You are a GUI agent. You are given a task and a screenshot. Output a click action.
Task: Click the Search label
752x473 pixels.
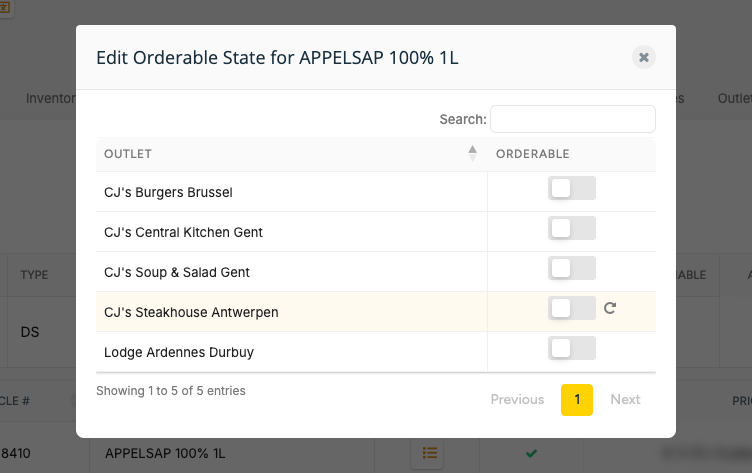[x=463, y=119]
